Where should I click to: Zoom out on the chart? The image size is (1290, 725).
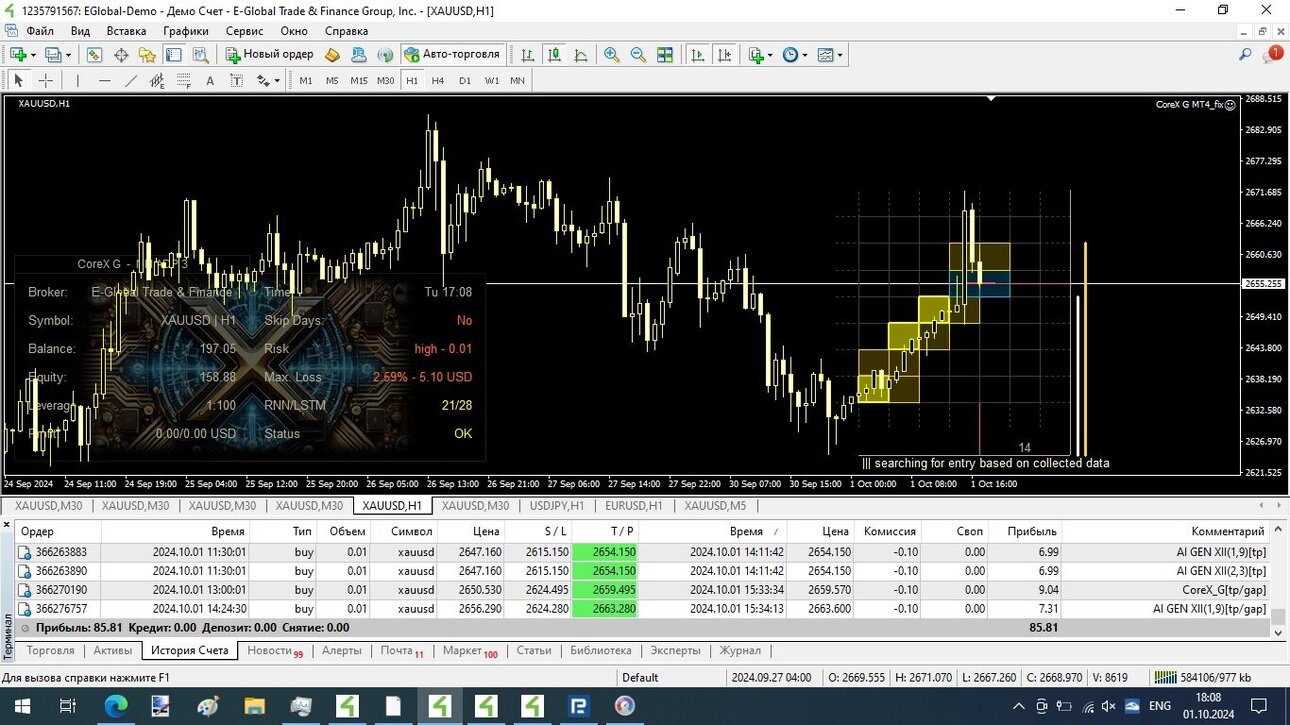pyautogui.click(x=638, y=55)
